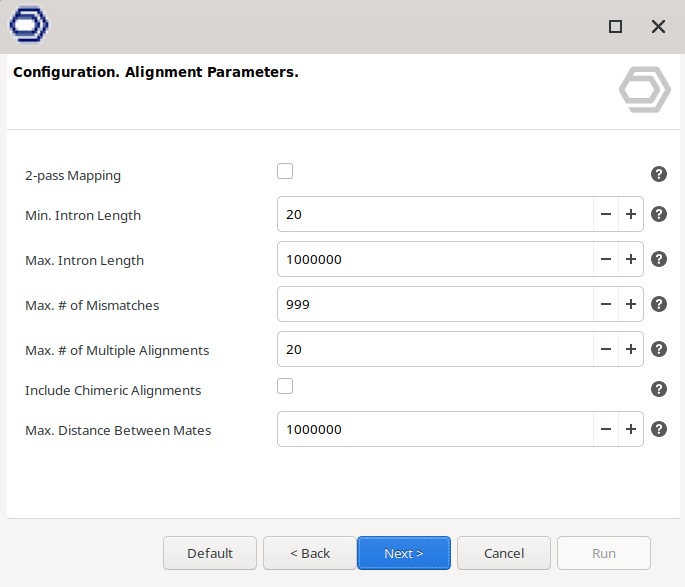Click help icon for 2-pass Mapping
Image resolution: width=685 pixels, height=587 pixels.
pos(659,175)
